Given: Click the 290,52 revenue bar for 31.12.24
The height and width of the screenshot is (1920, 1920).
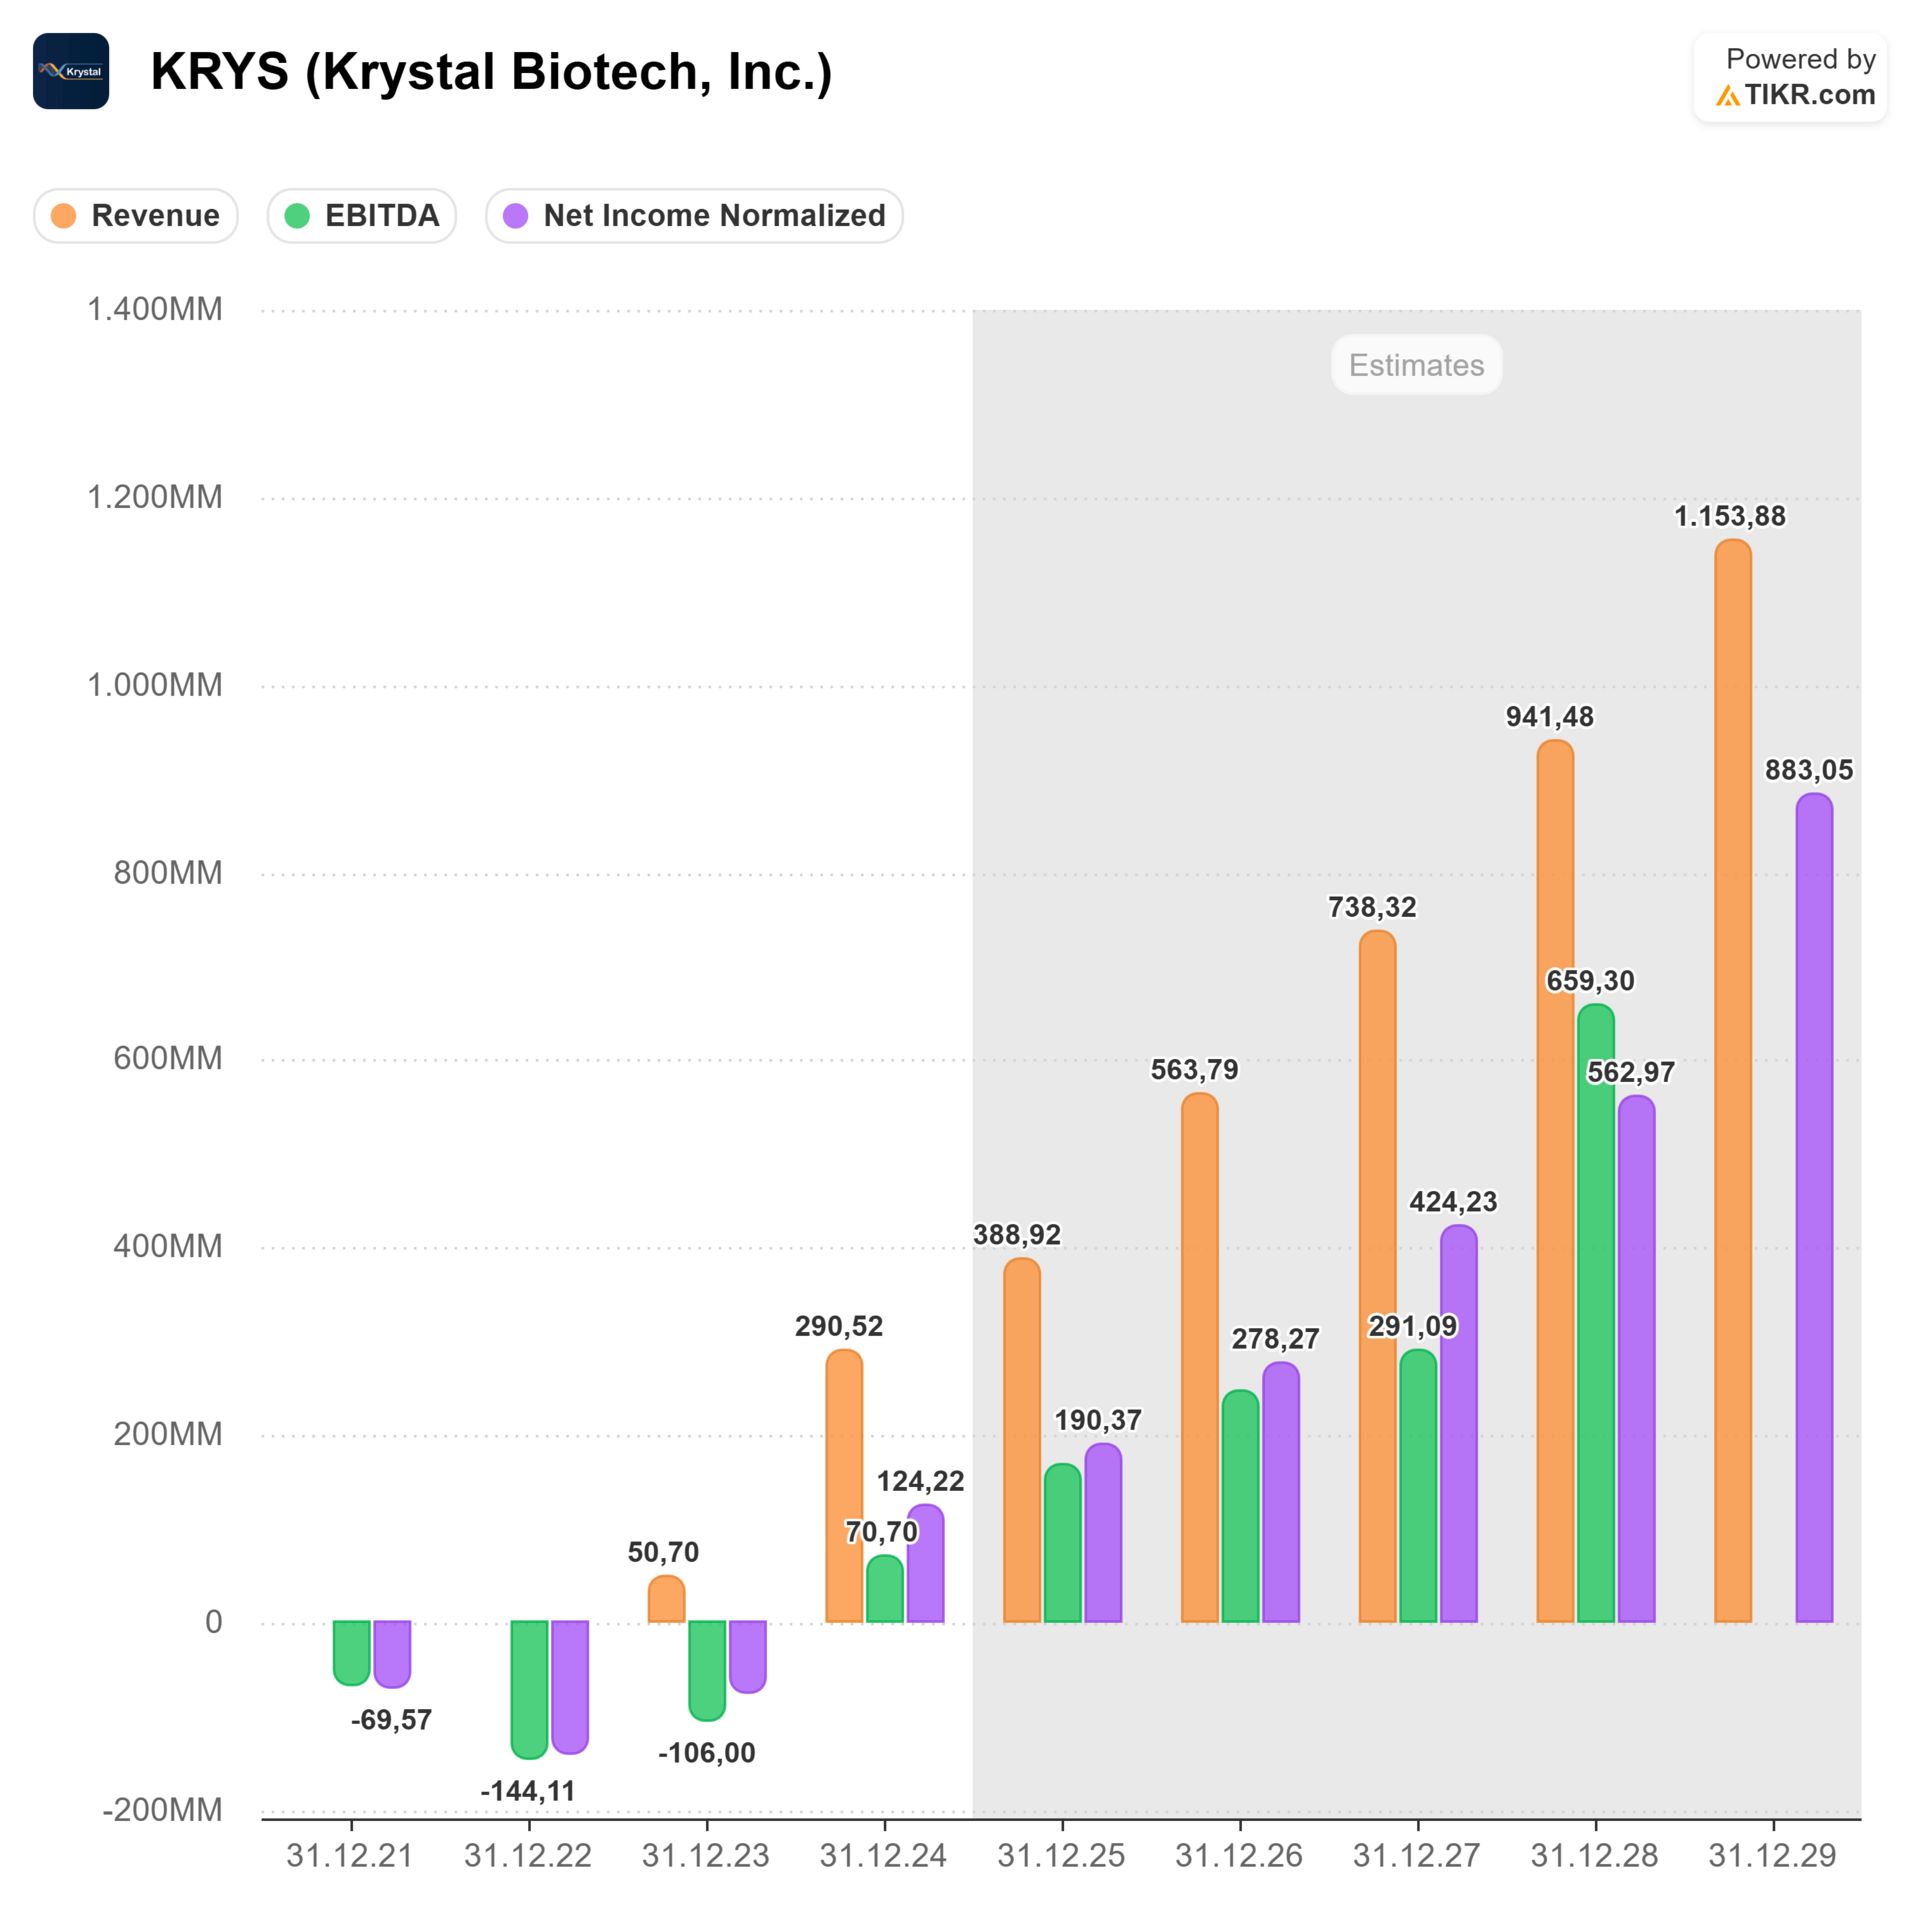Looking at the screenshot, I should coord(843,1485).
